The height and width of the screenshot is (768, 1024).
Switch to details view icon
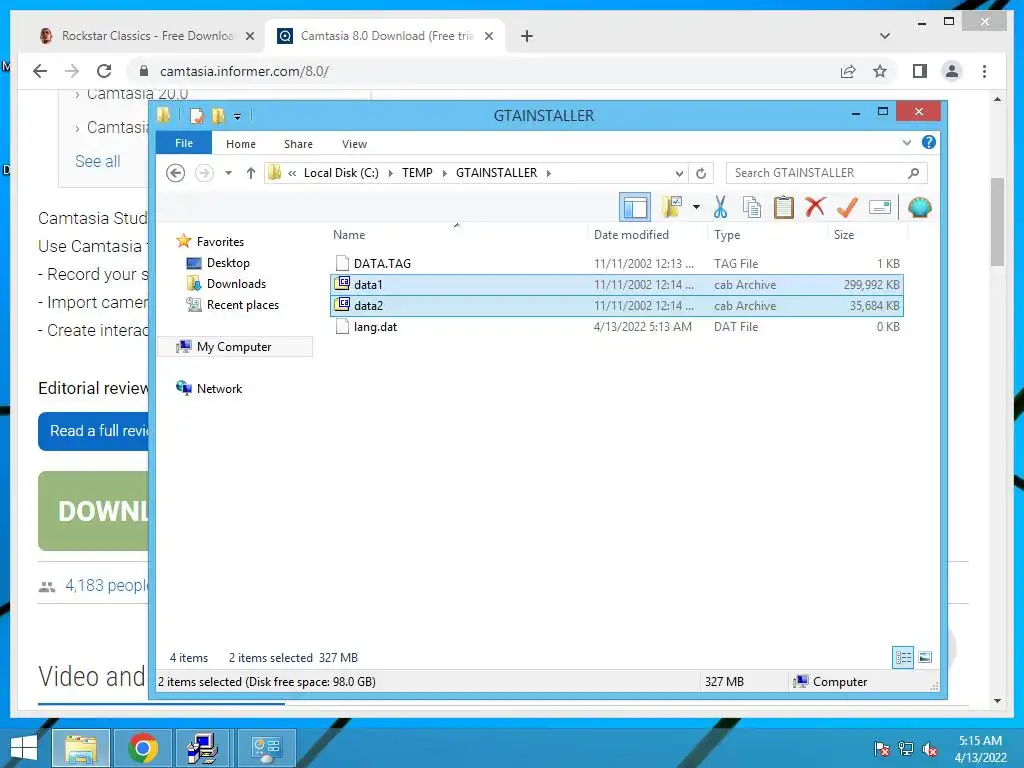point(903,657)
